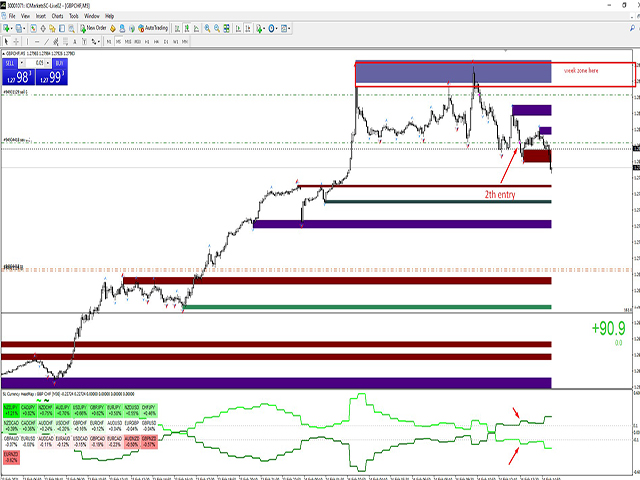This screenshot has height=480, width=640.
Task: Open the Periods clock dropdown
Action: [273, 29]
